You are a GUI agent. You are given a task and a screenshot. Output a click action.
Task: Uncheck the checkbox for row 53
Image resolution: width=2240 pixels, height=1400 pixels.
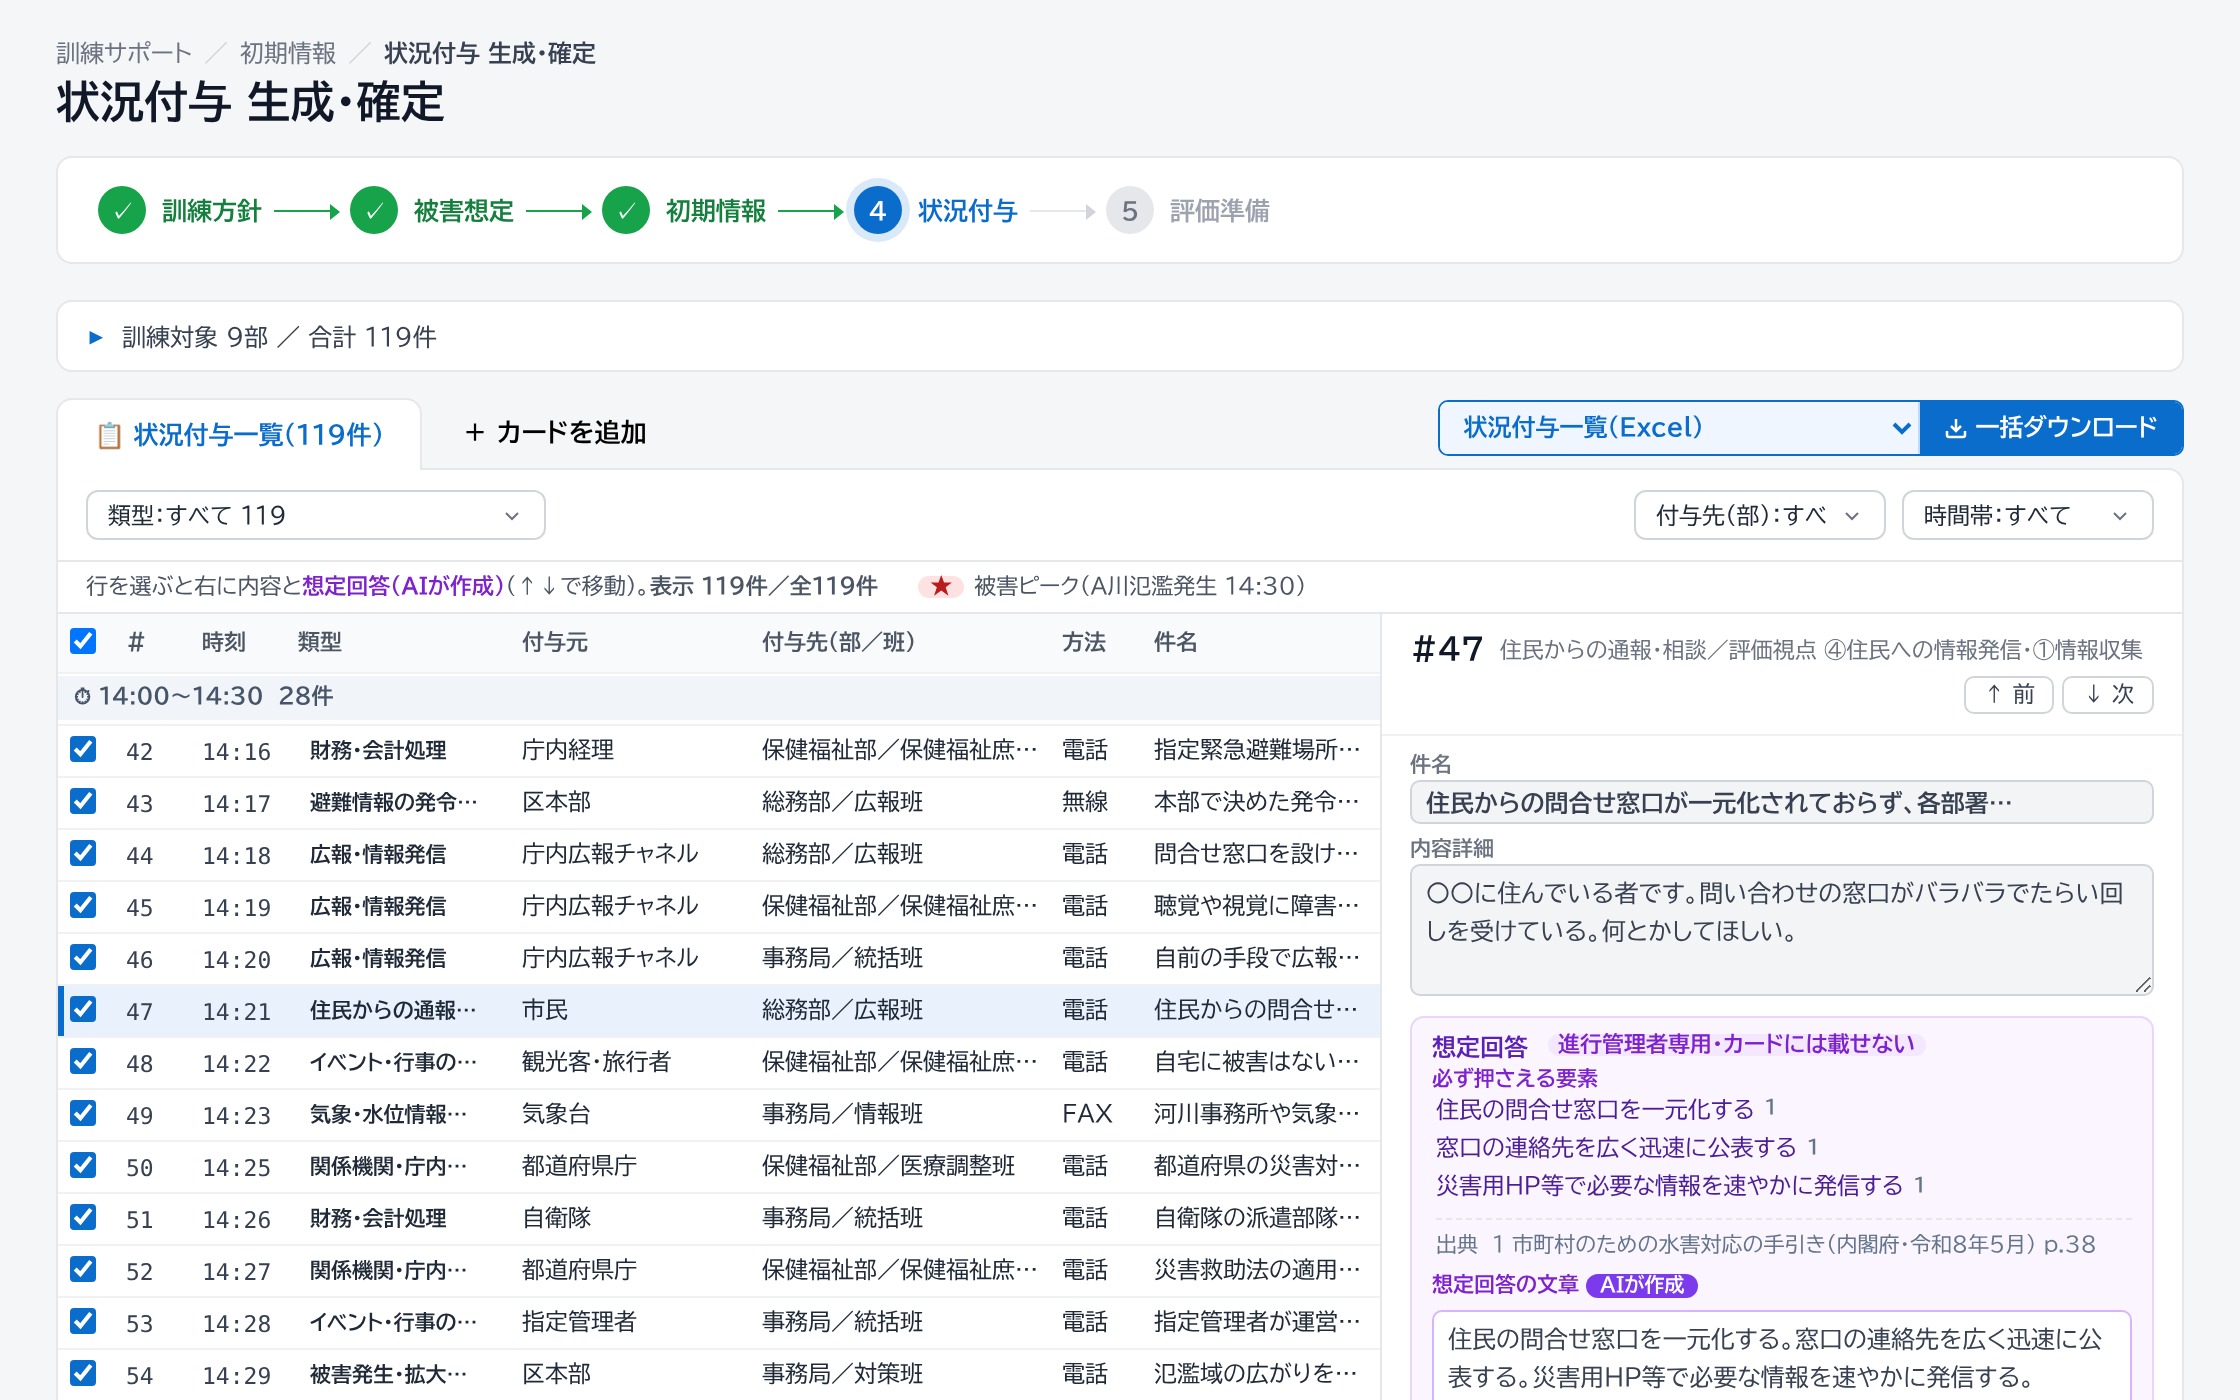pyautogui.click(x=83, y=1321)
